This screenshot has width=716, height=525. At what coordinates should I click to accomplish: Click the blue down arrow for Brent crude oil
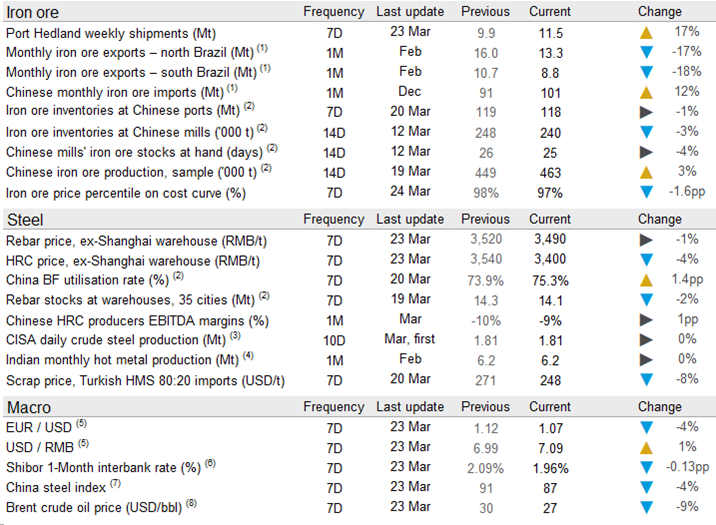(646, 507)
